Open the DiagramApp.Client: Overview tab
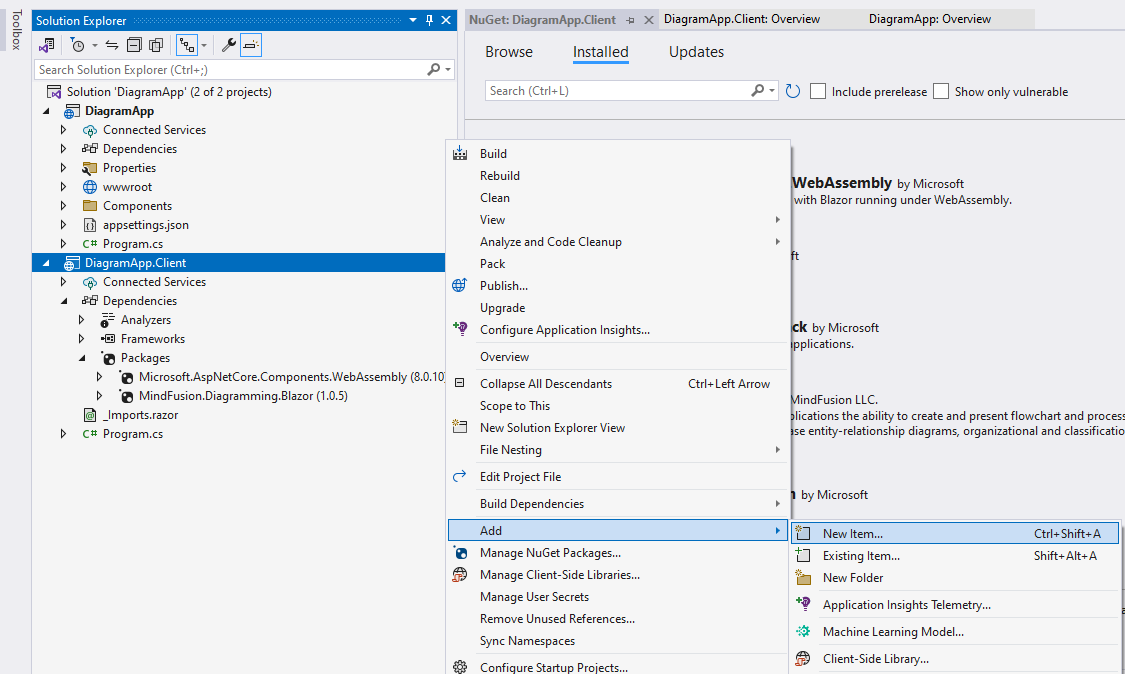The height and width of the screenshot is (674, 1125). click(x=742, y=19)
